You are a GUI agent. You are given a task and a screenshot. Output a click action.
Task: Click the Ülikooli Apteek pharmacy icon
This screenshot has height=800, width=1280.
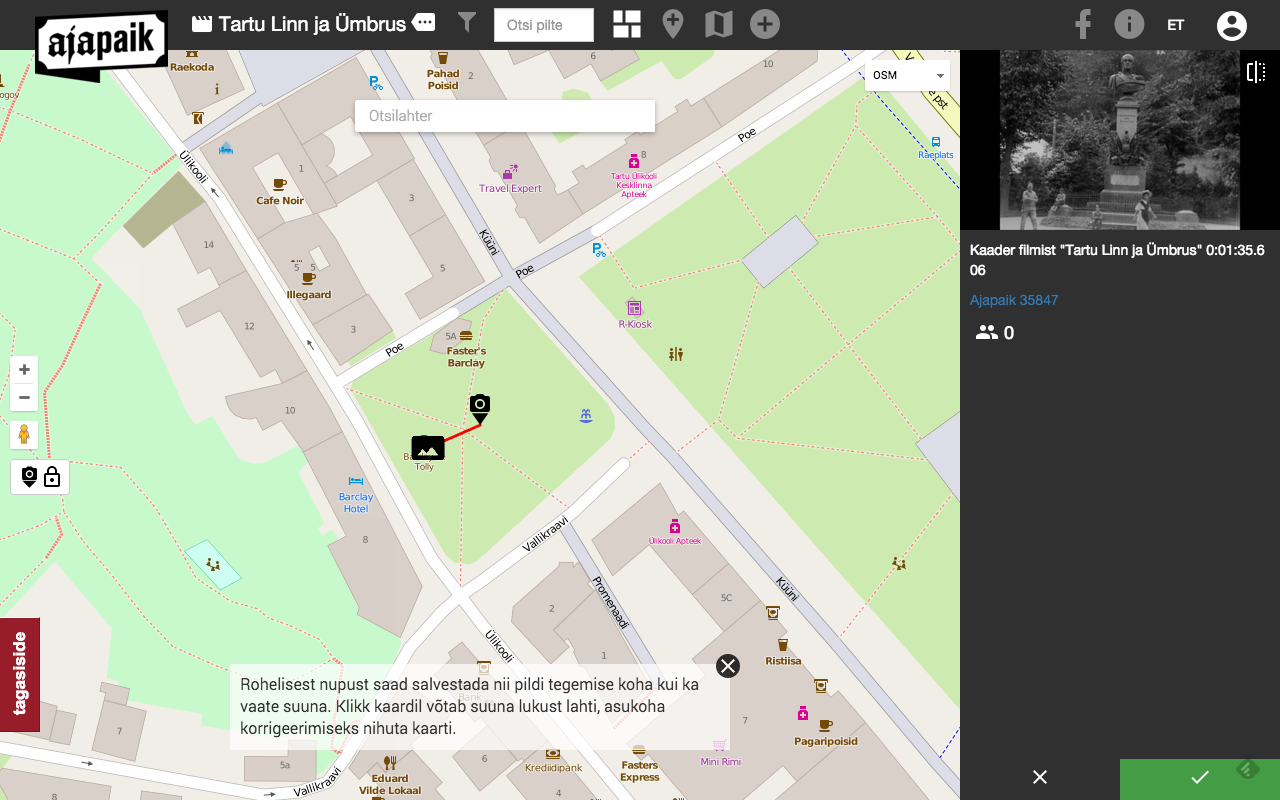click(x=675, y=526)
